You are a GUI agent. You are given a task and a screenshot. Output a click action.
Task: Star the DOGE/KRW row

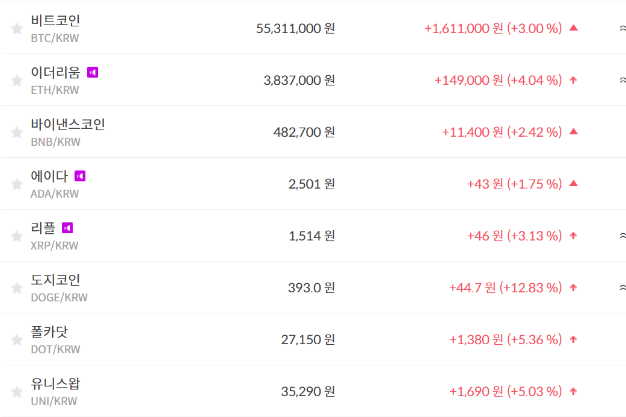pyautogui.click(x=16, y=288)
